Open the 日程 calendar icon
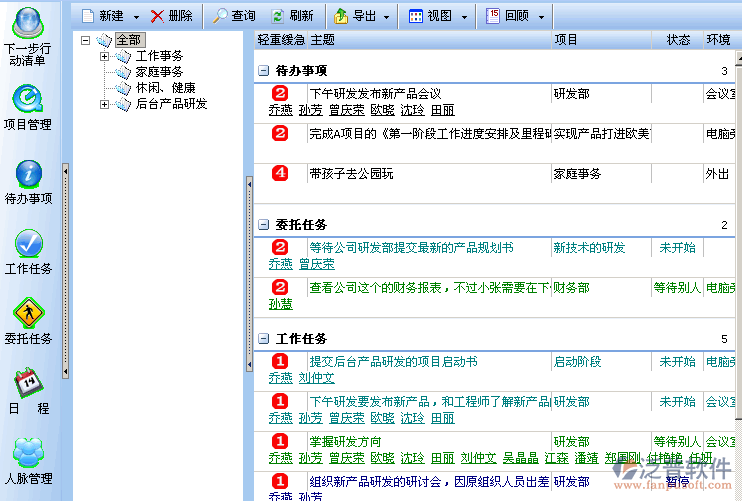 29,382
